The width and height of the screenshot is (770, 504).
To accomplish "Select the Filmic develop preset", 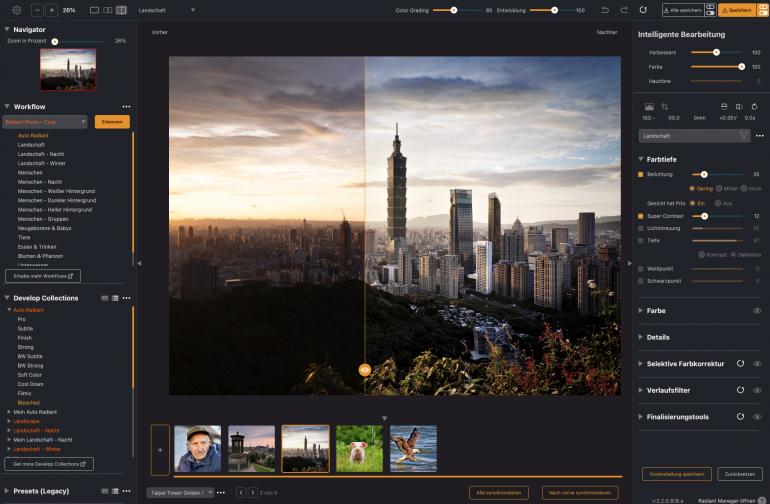I will [x=27, y=393].
